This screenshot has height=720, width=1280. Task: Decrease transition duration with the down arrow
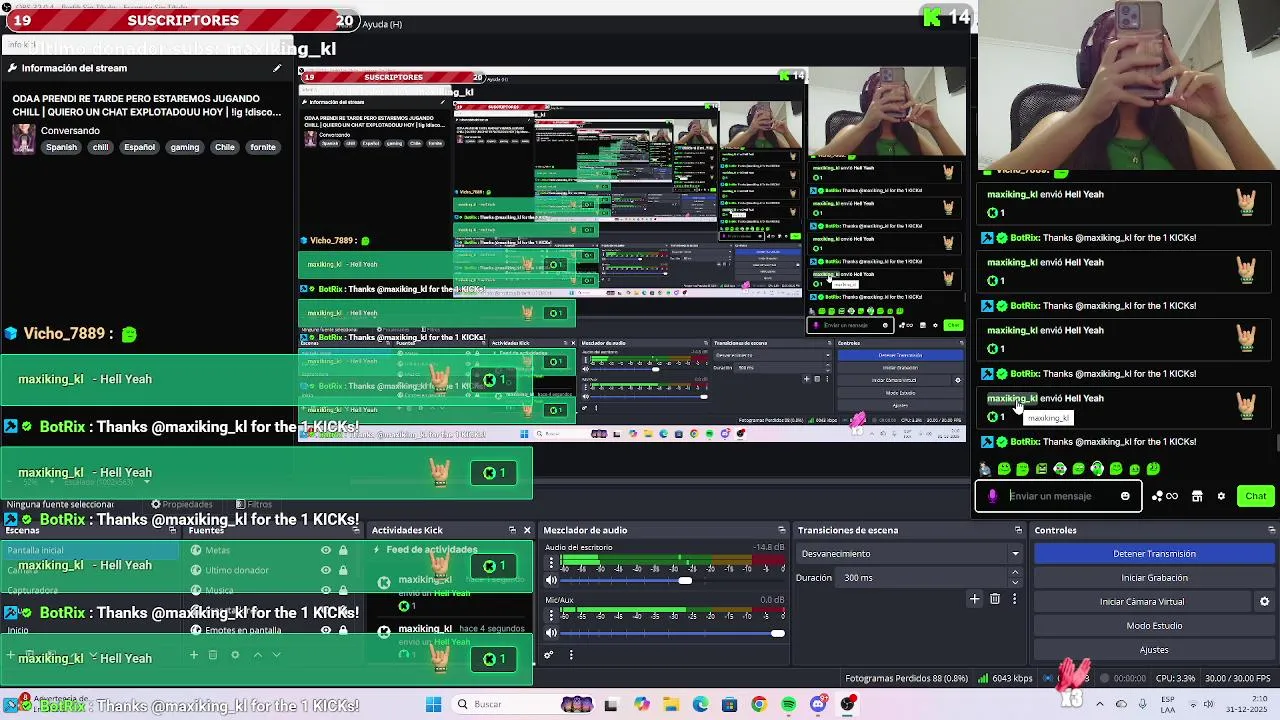coord(1015,582)
